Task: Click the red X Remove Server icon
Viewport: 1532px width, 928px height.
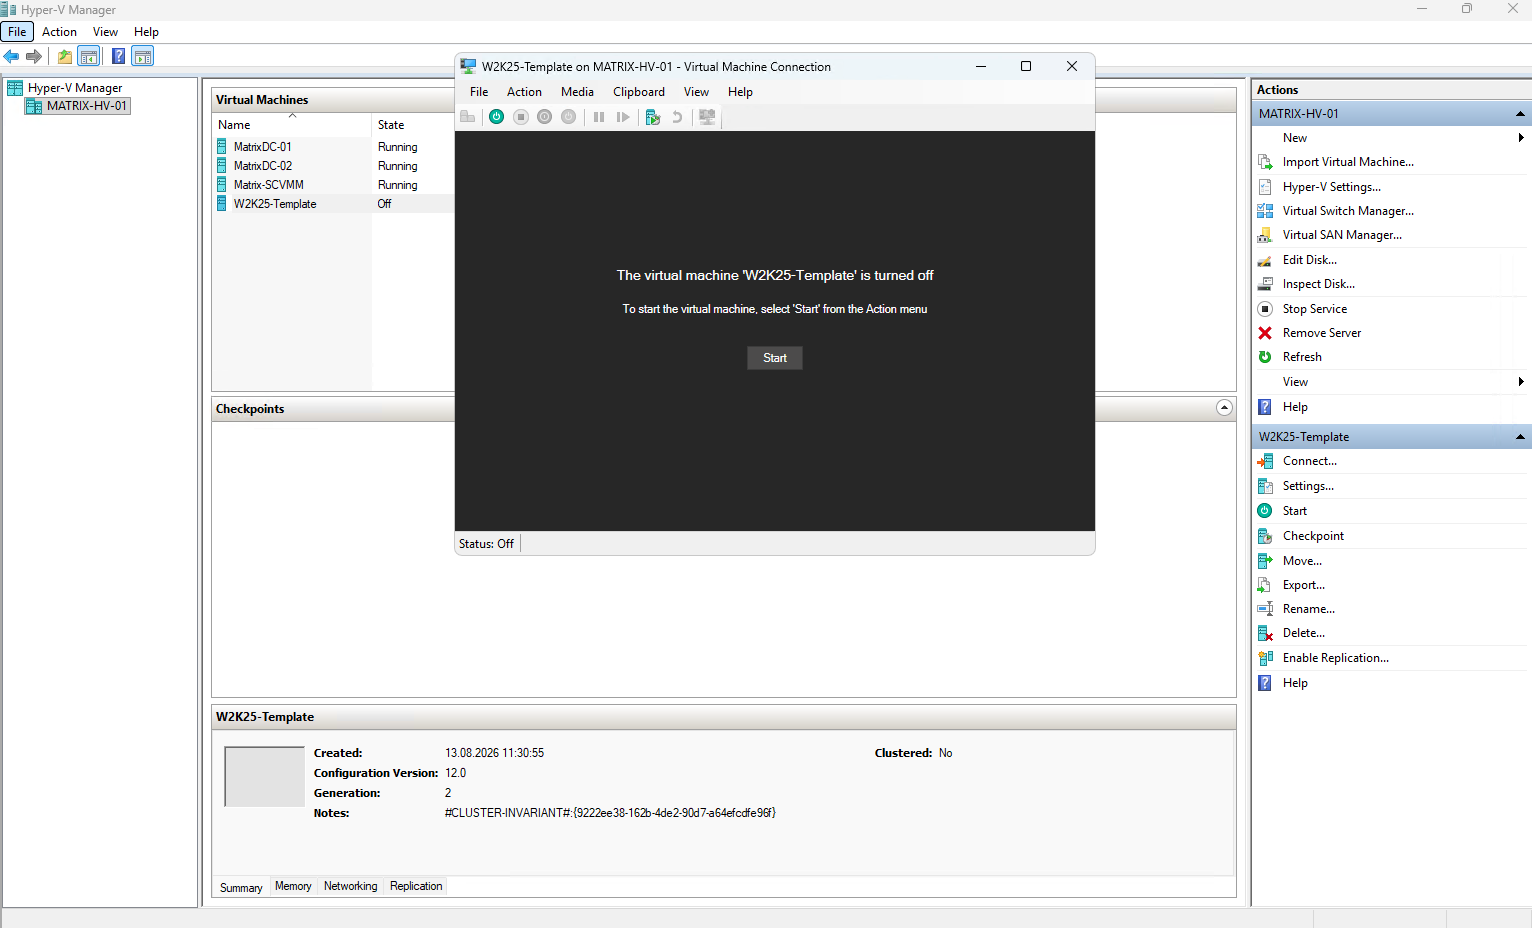Action: click(x=1265, y=333)
